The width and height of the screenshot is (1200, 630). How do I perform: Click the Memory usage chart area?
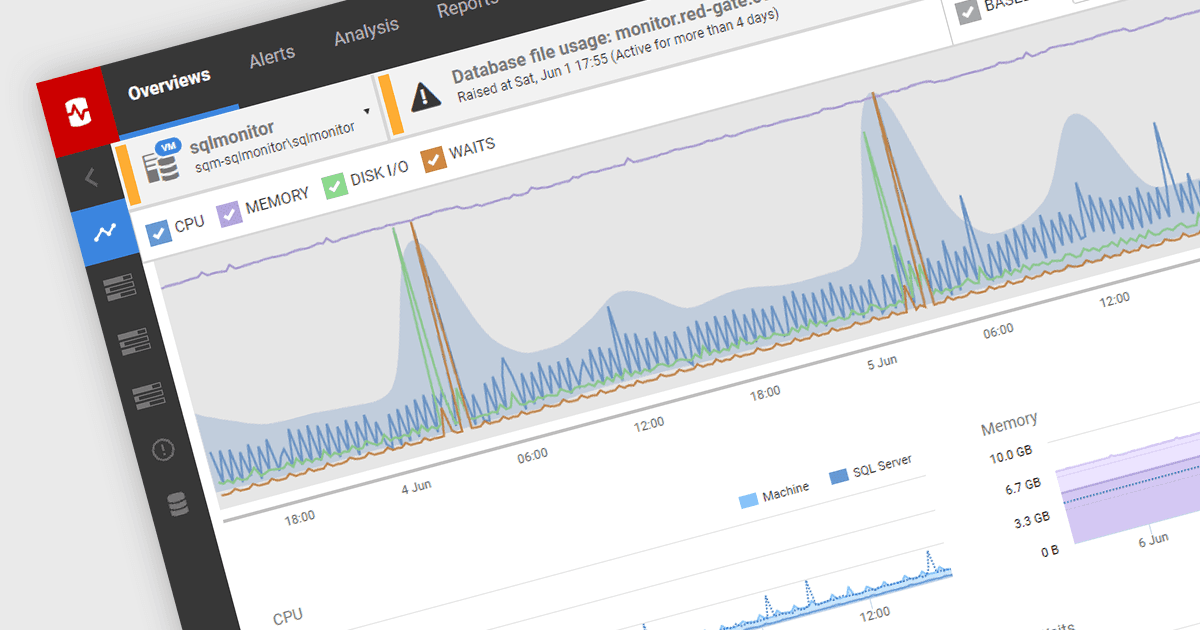point(1130,490)
